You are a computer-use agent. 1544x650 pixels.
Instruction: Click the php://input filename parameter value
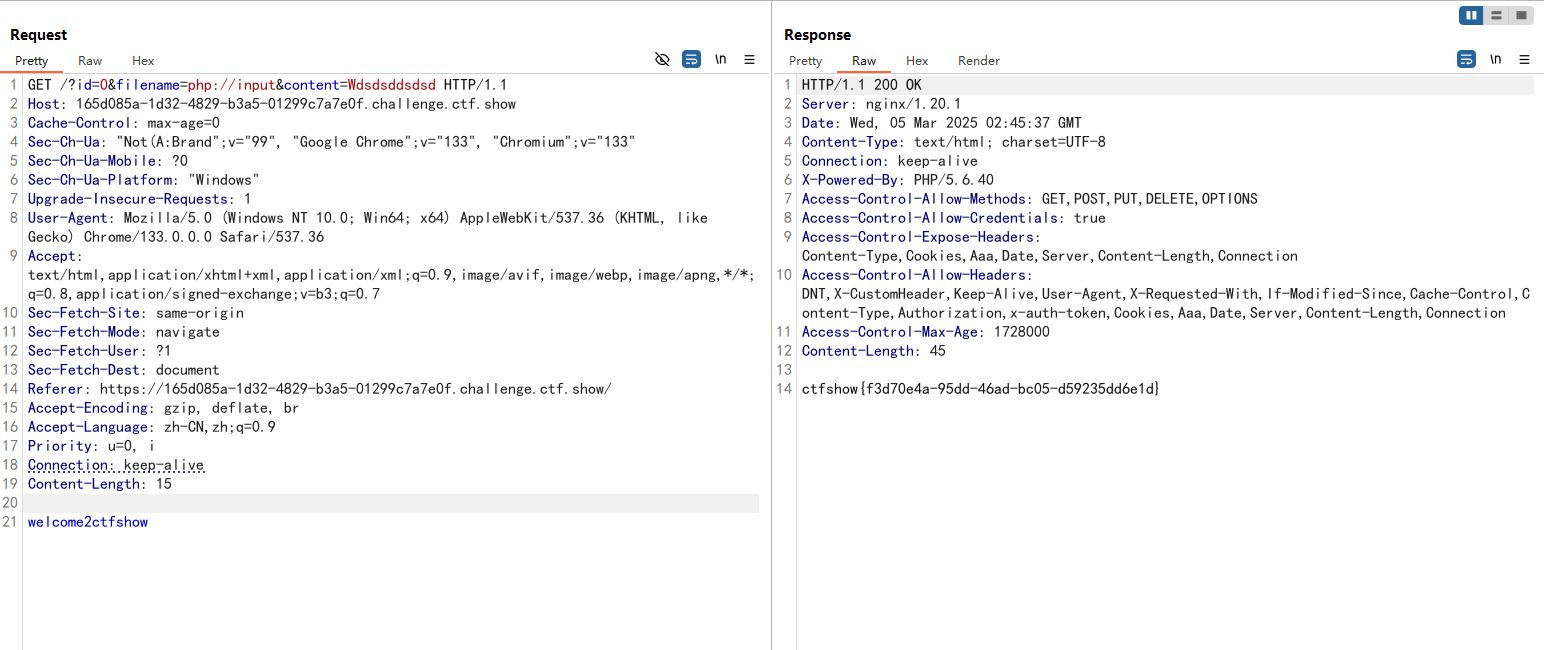[230, 85]
